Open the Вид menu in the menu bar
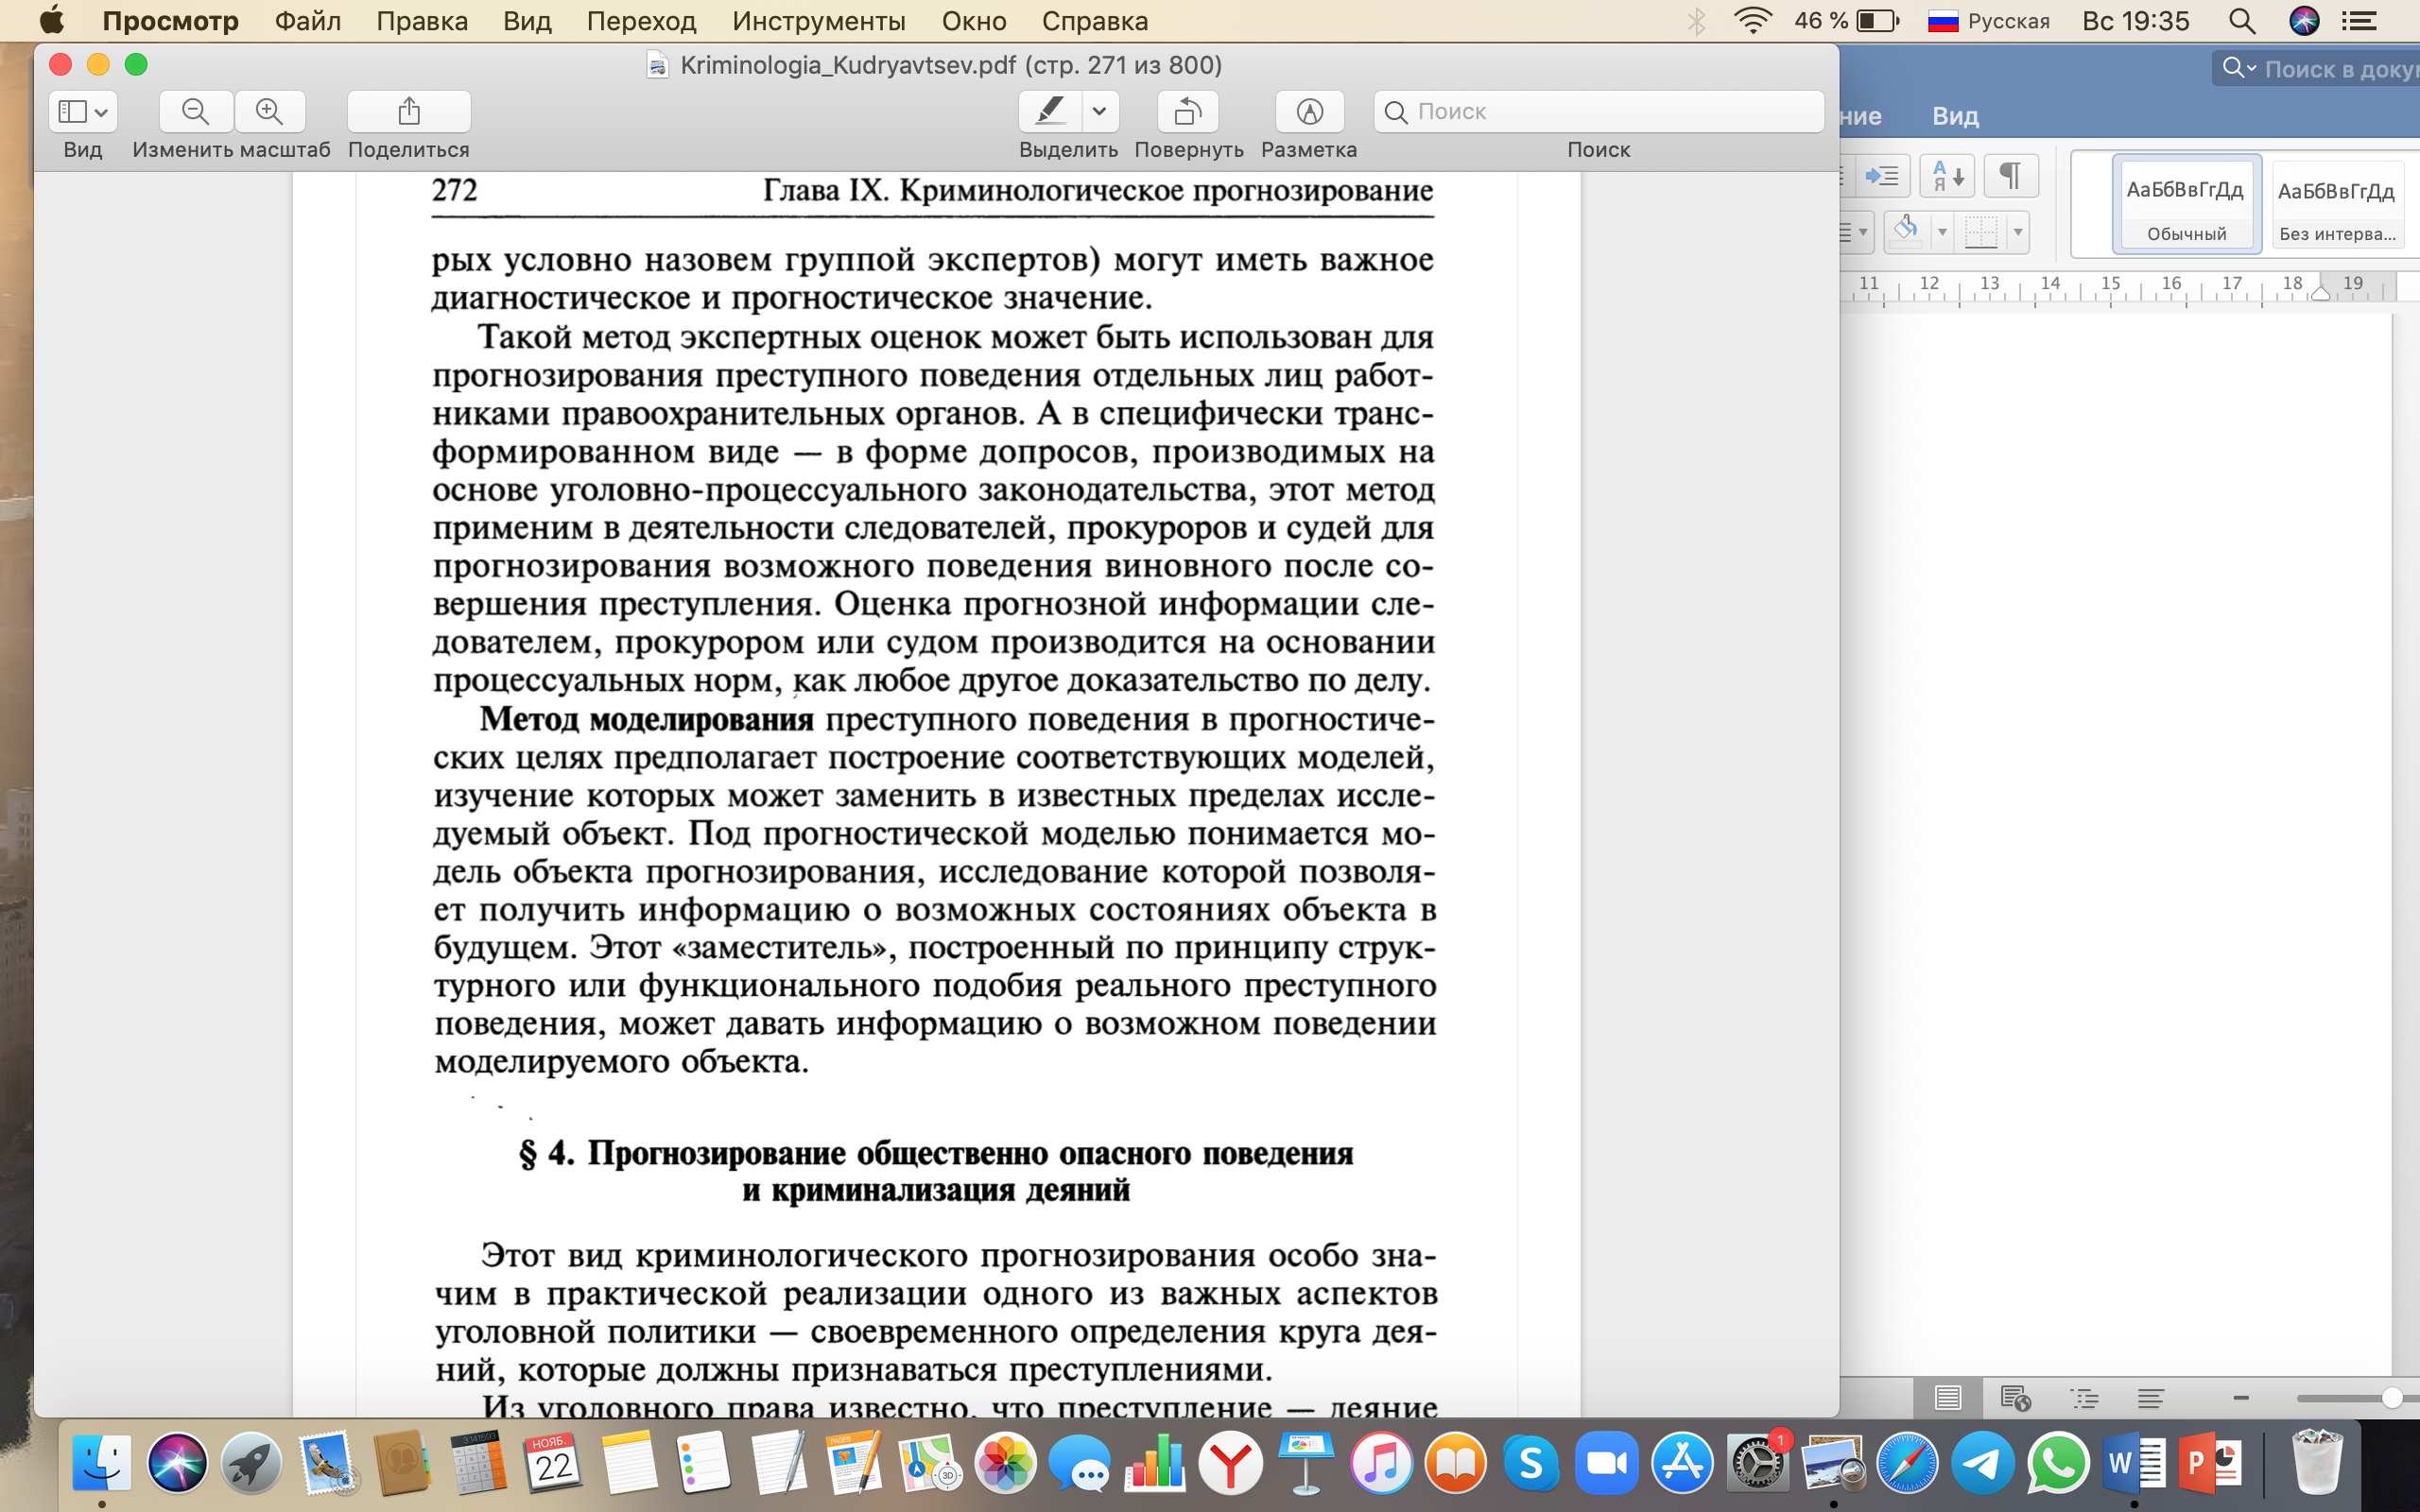This screenshot has width=2420, height=1512. [x=527, y=21]
